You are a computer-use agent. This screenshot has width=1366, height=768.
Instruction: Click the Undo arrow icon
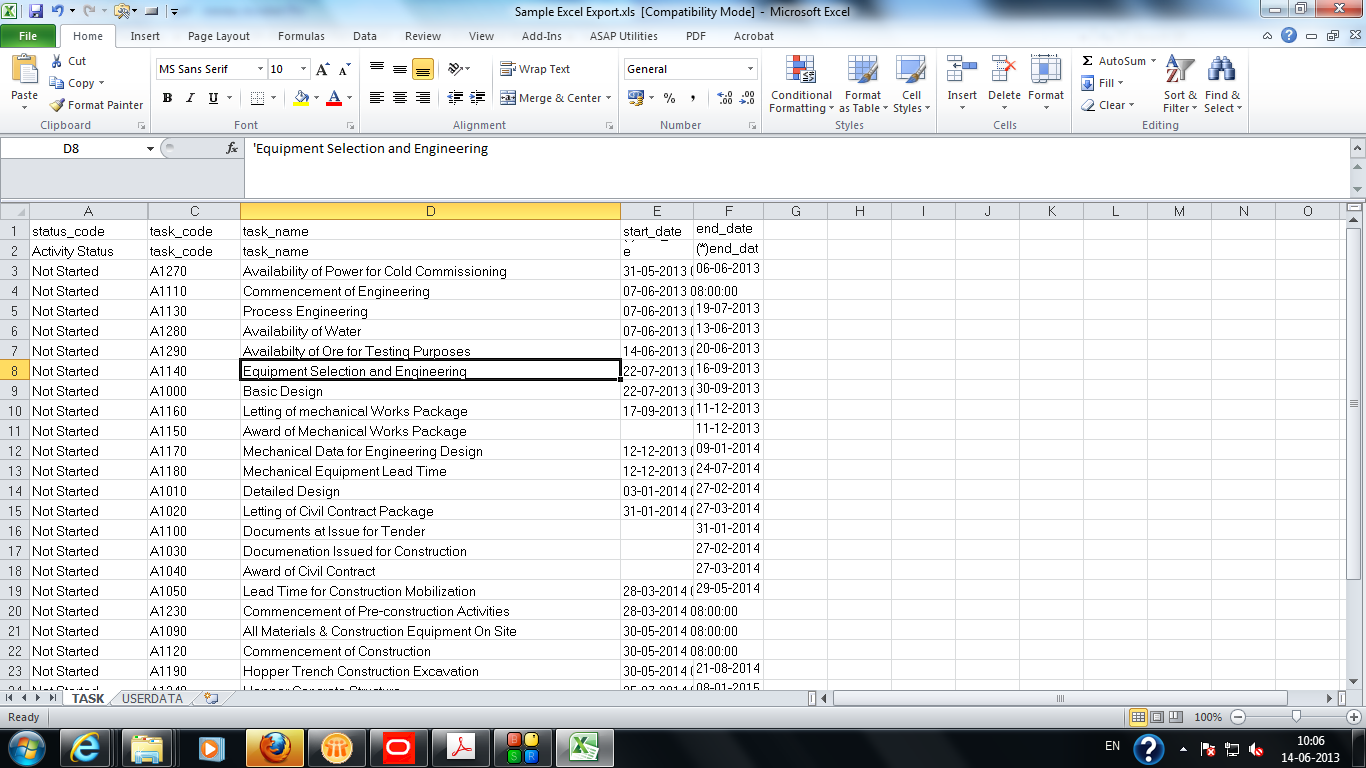coord(58,11)
